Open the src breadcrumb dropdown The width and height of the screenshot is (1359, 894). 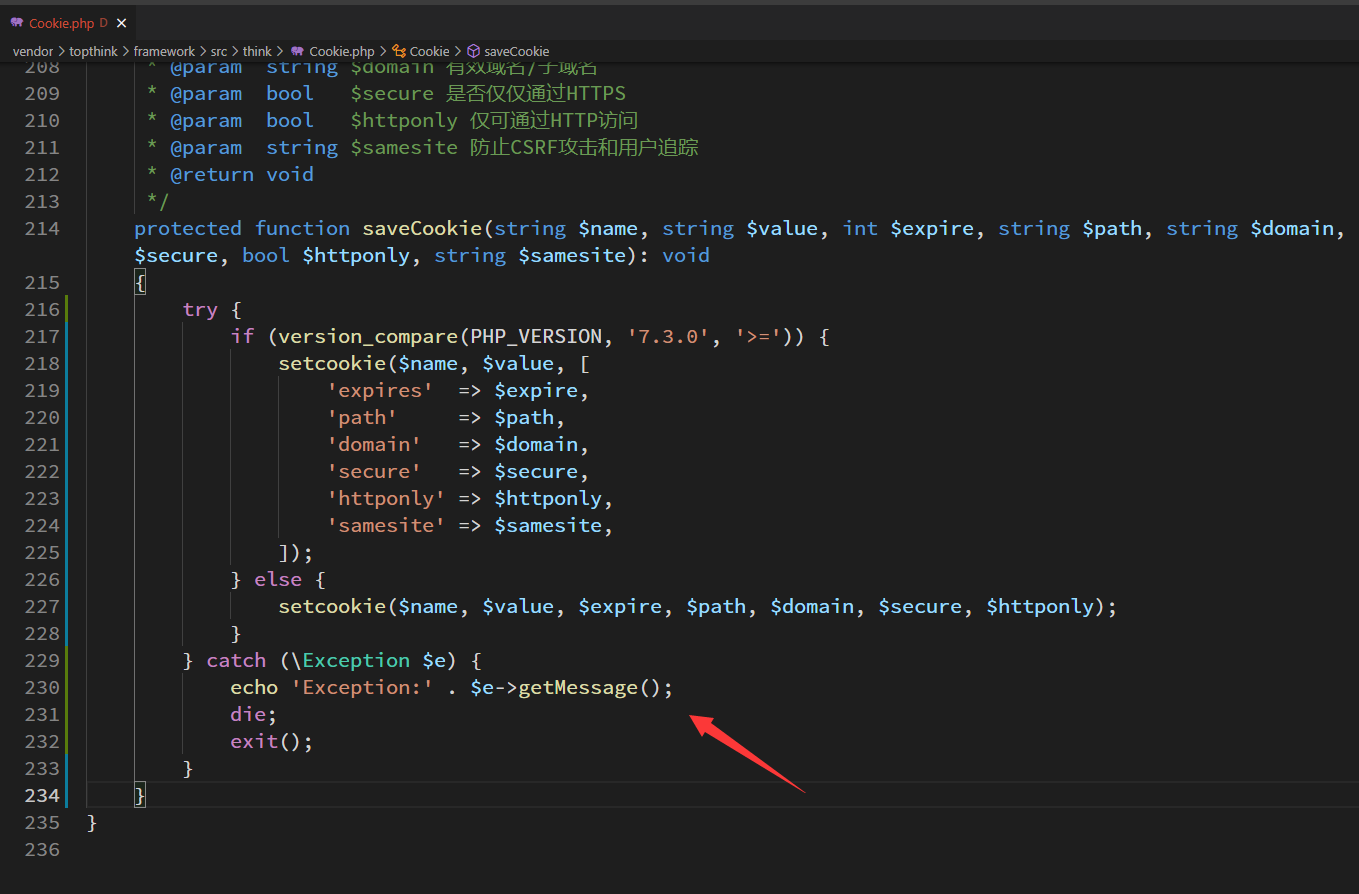[x=218, y=51]
